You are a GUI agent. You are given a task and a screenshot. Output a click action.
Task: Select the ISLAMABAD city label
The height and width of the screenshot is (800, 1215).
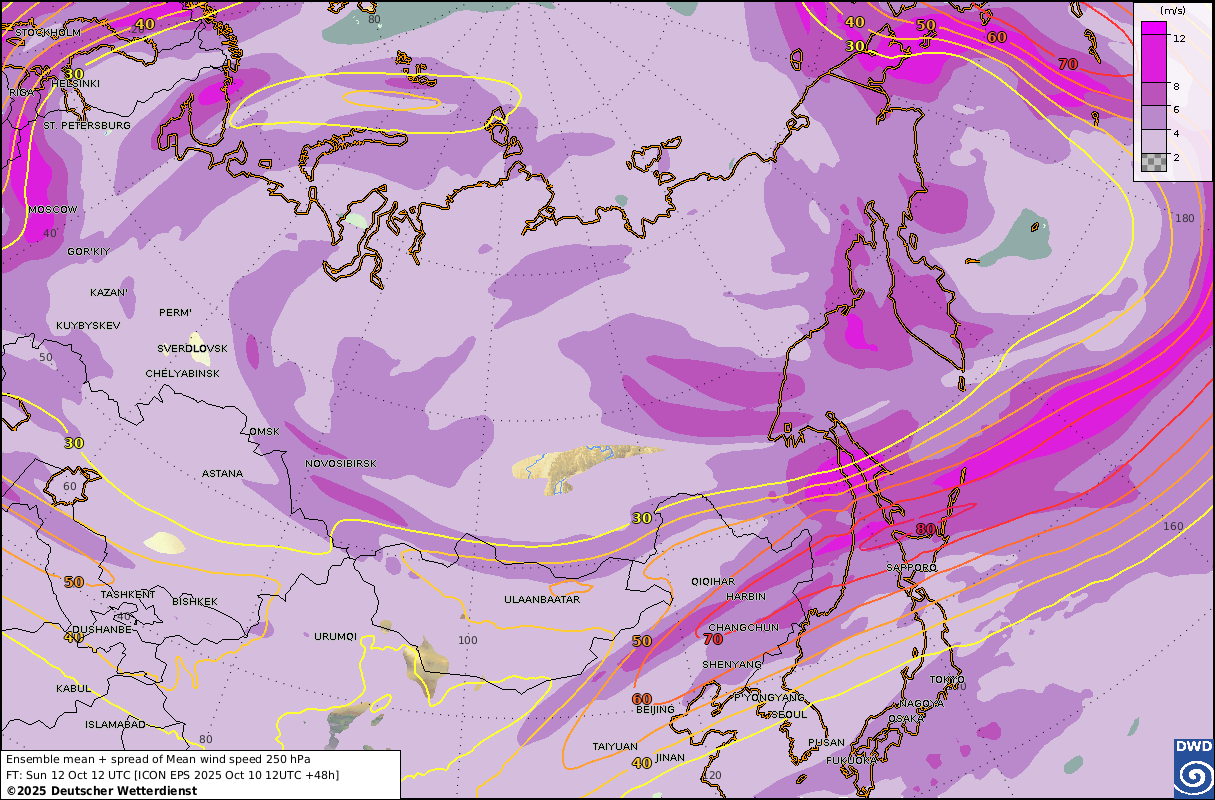point(115,724)
